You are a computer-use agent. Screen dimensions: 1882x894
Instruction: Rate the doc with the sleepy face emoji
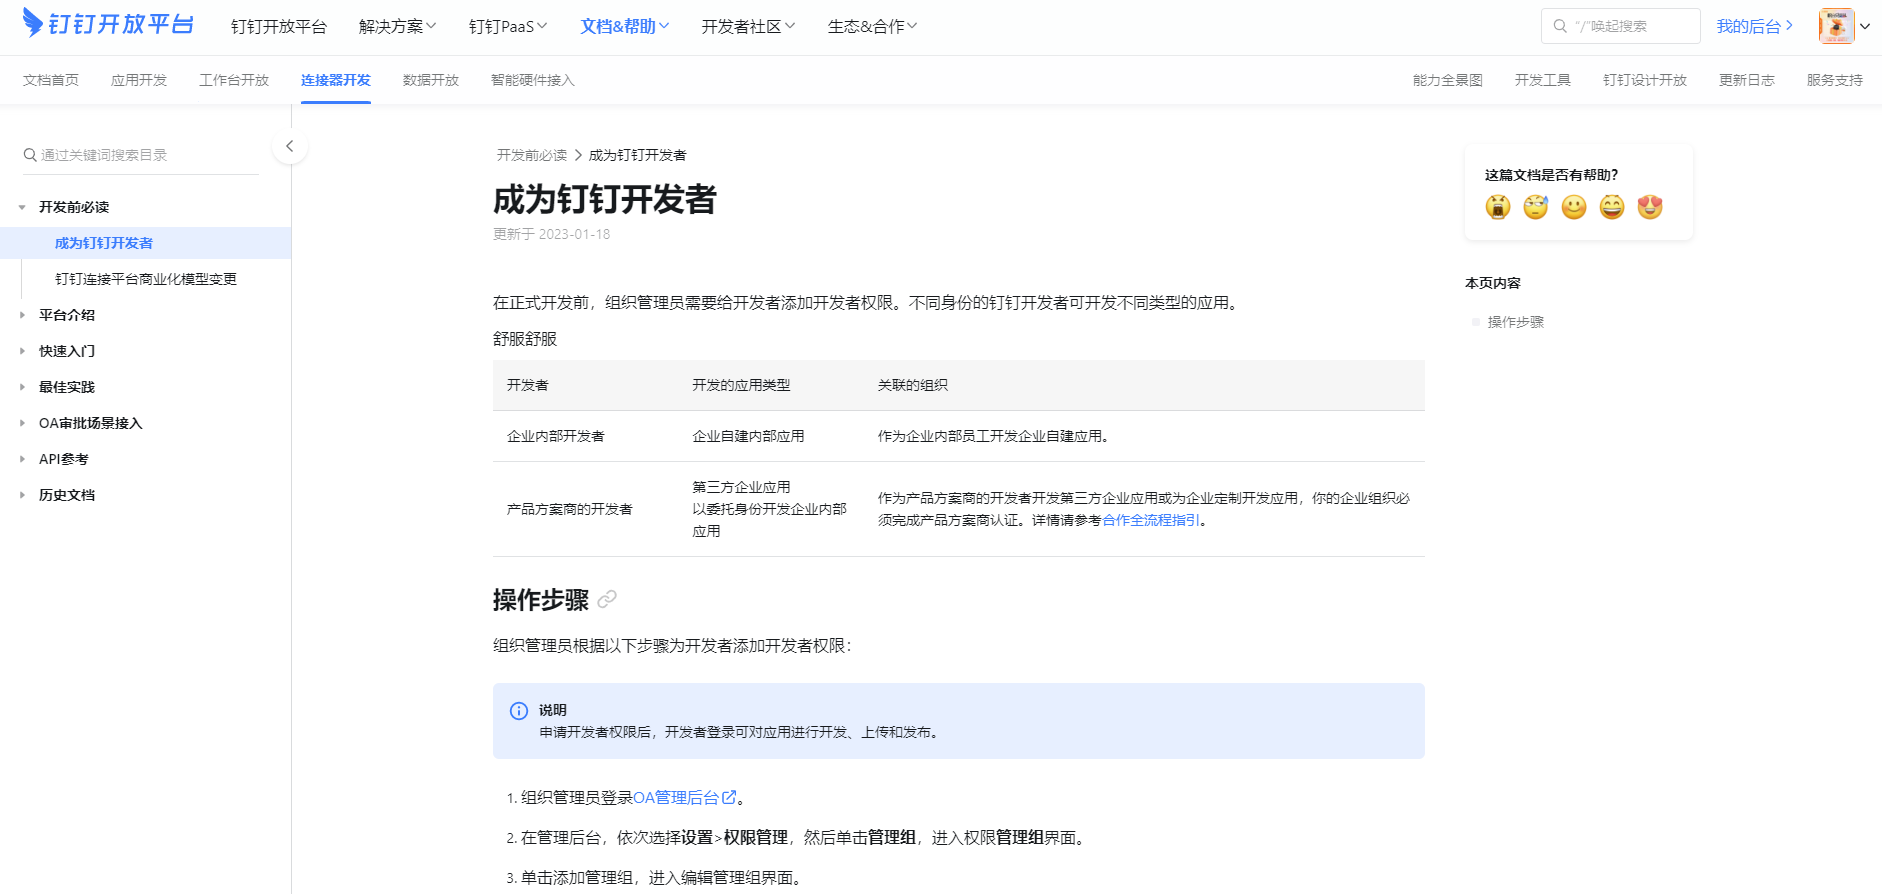[x=1535, y=207]
